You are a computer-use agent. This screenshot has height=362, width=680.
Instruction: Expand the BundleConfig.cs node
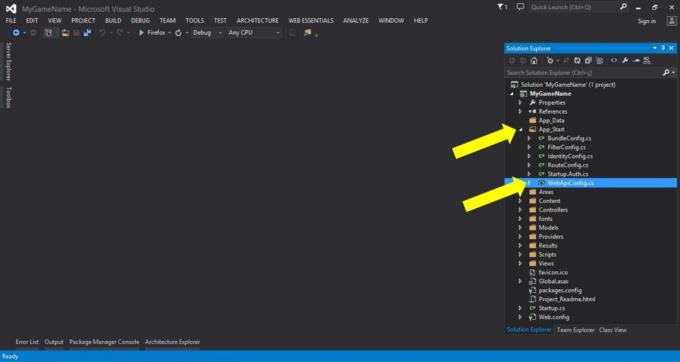click(529, 138)
